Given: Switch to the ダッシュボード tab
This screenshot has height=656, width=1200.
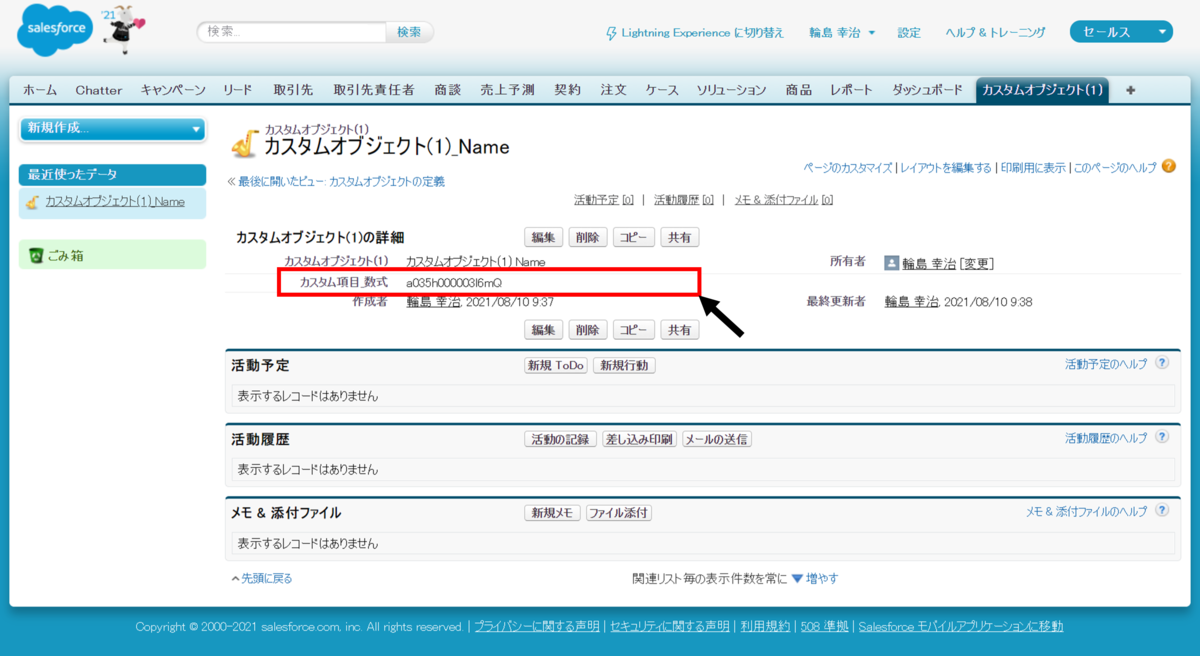Looking at the screenshot, I should point(927,90).
